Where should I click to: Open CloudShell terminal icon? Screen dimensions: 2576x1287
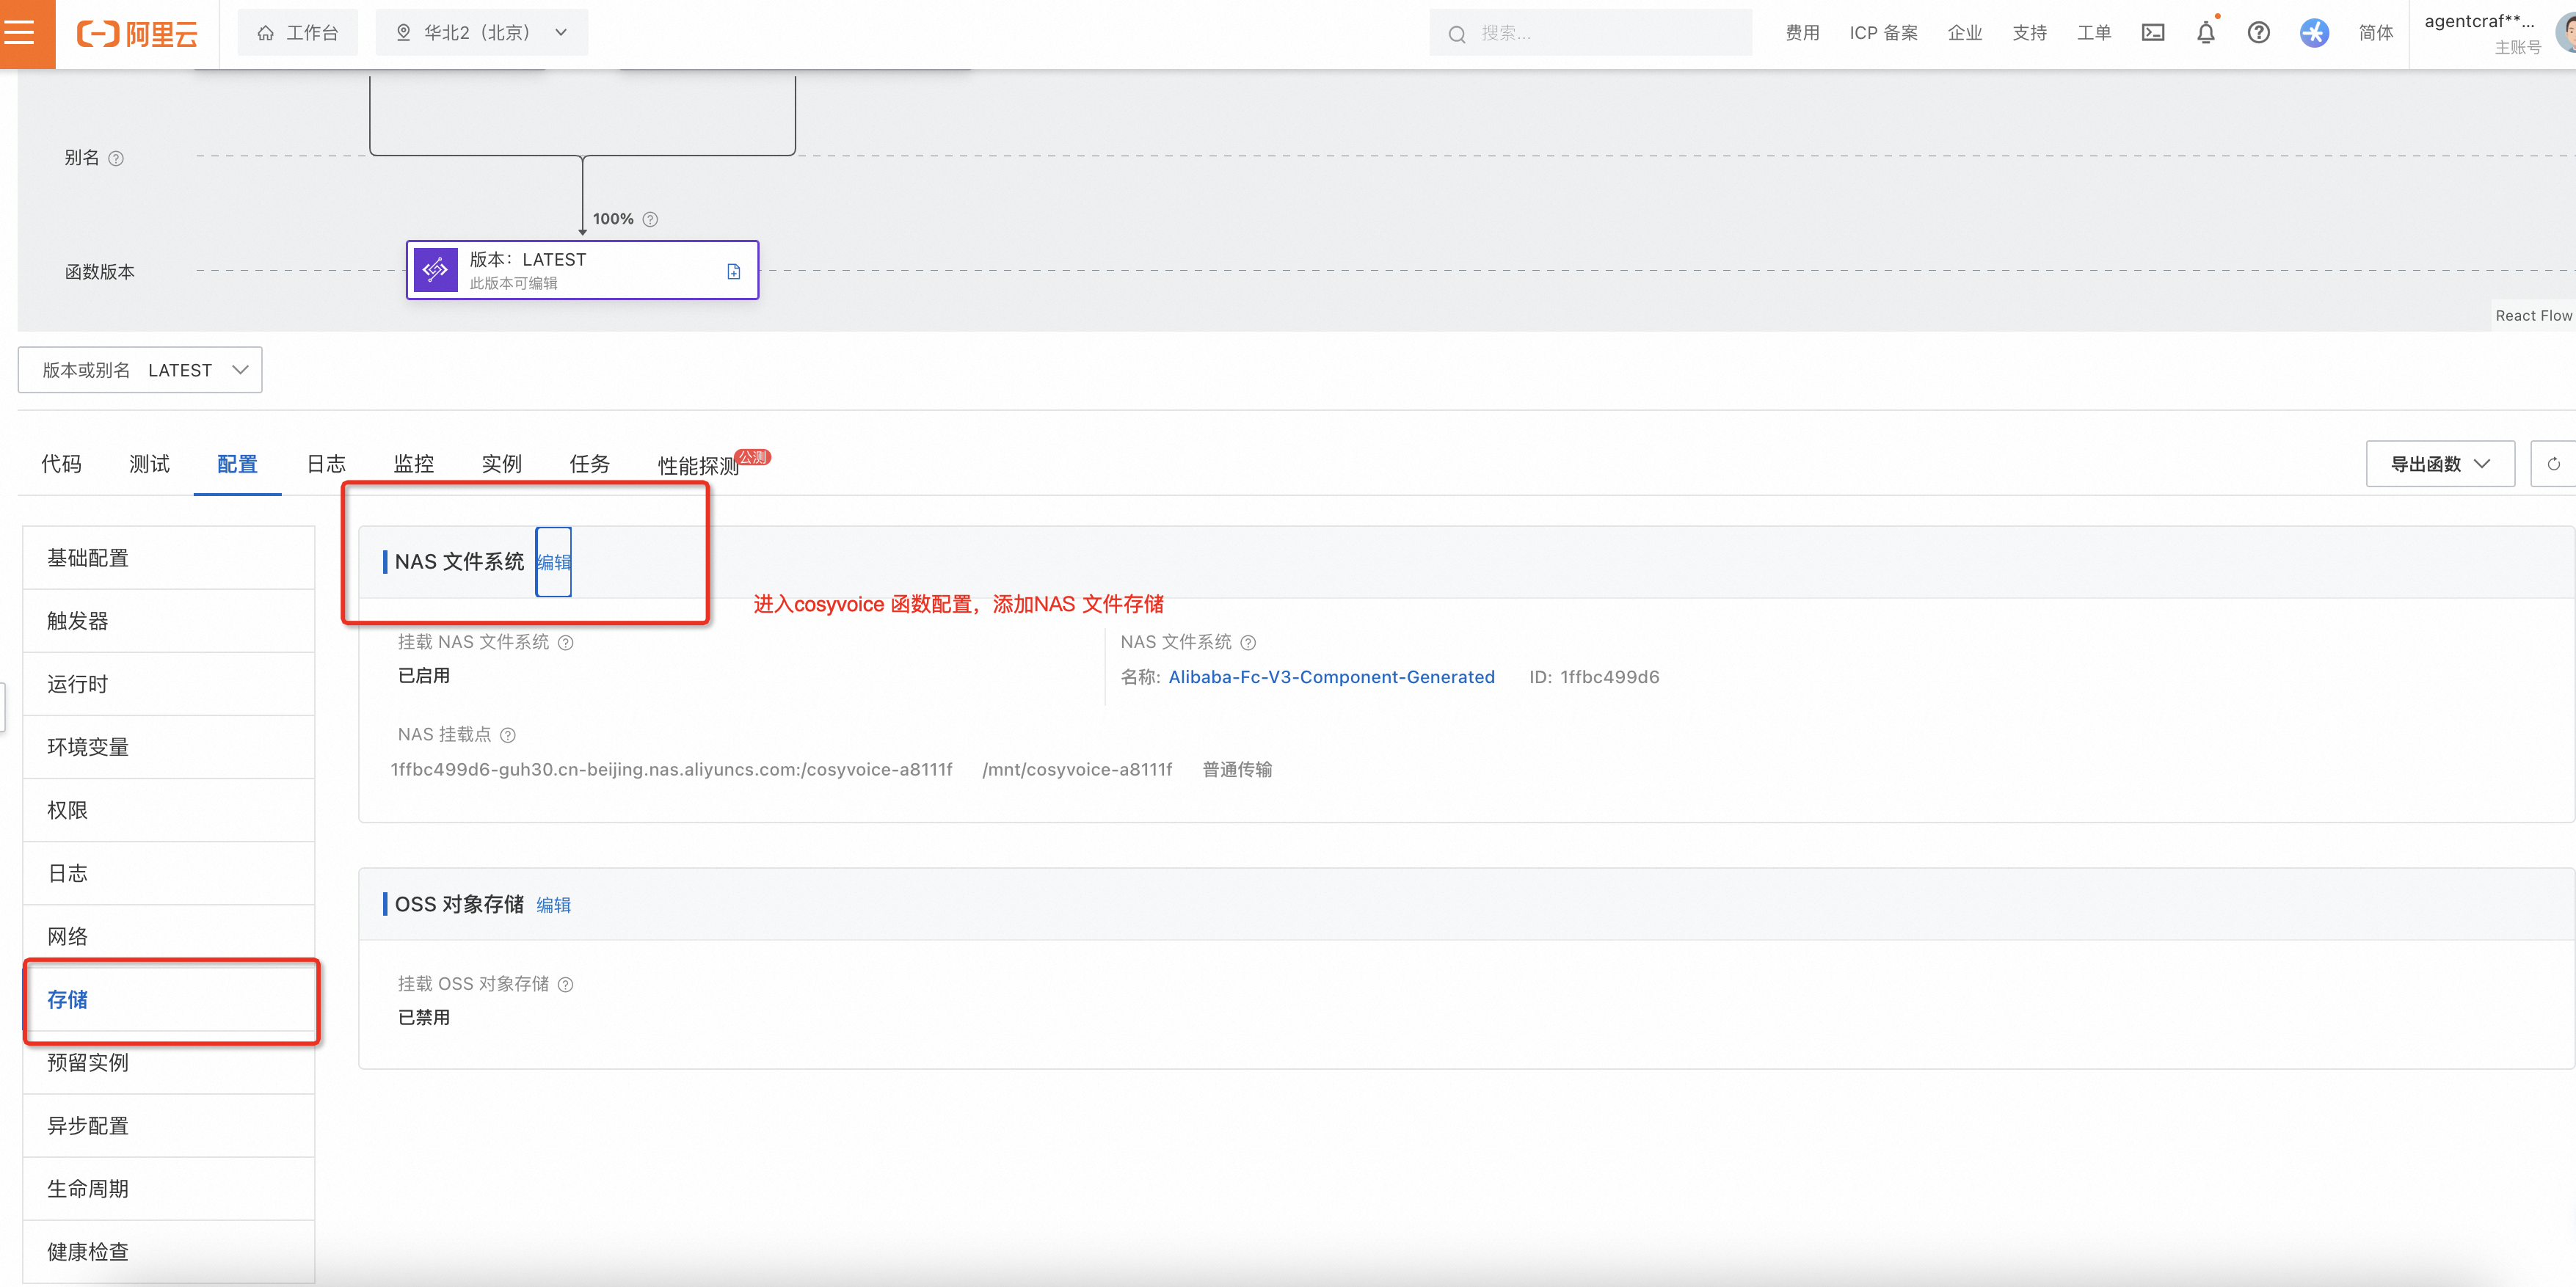(x=2153, y=33)
